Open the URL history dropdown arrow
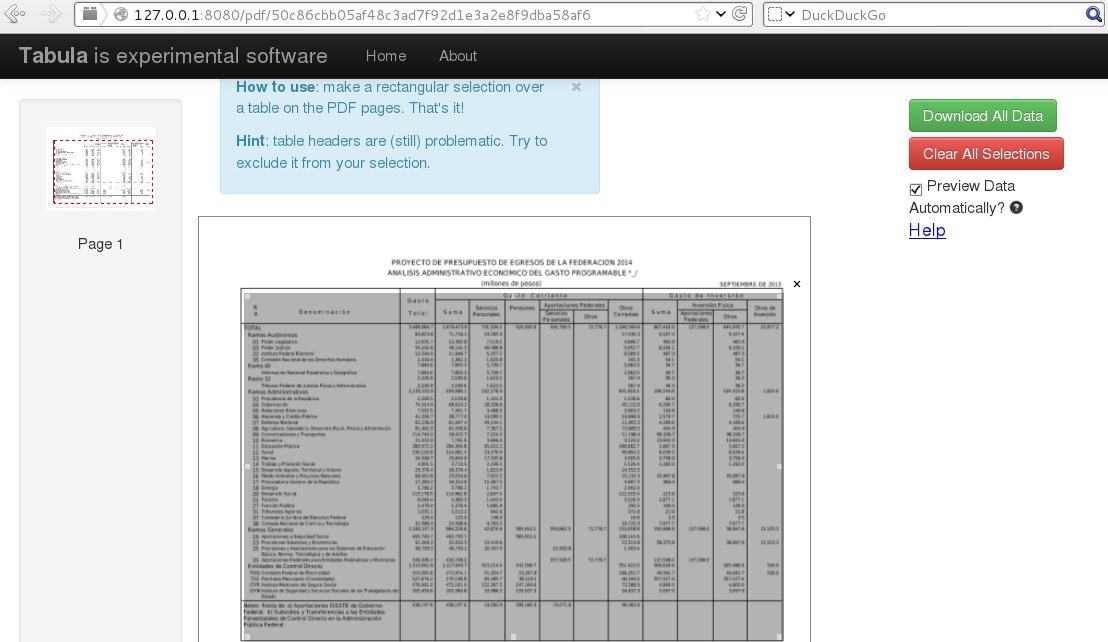Screen dimensions: 1108x642 [721, 14]
